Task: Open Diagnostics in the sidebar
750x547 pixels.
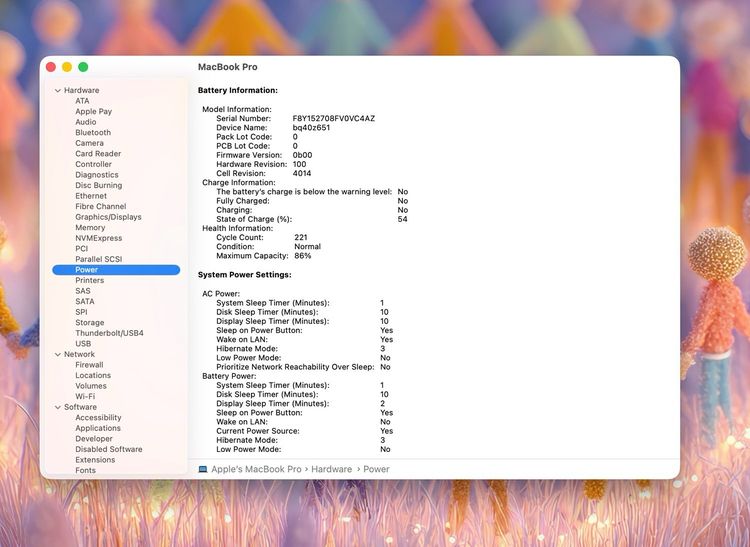Action: (97, 175)
